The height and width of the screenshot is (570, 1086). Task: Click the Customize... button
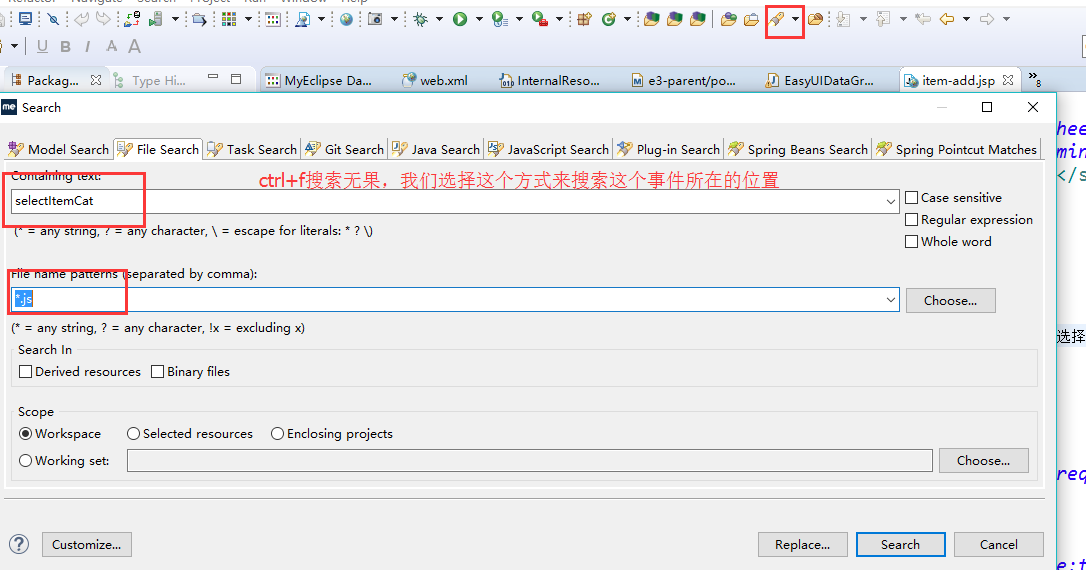87,544
